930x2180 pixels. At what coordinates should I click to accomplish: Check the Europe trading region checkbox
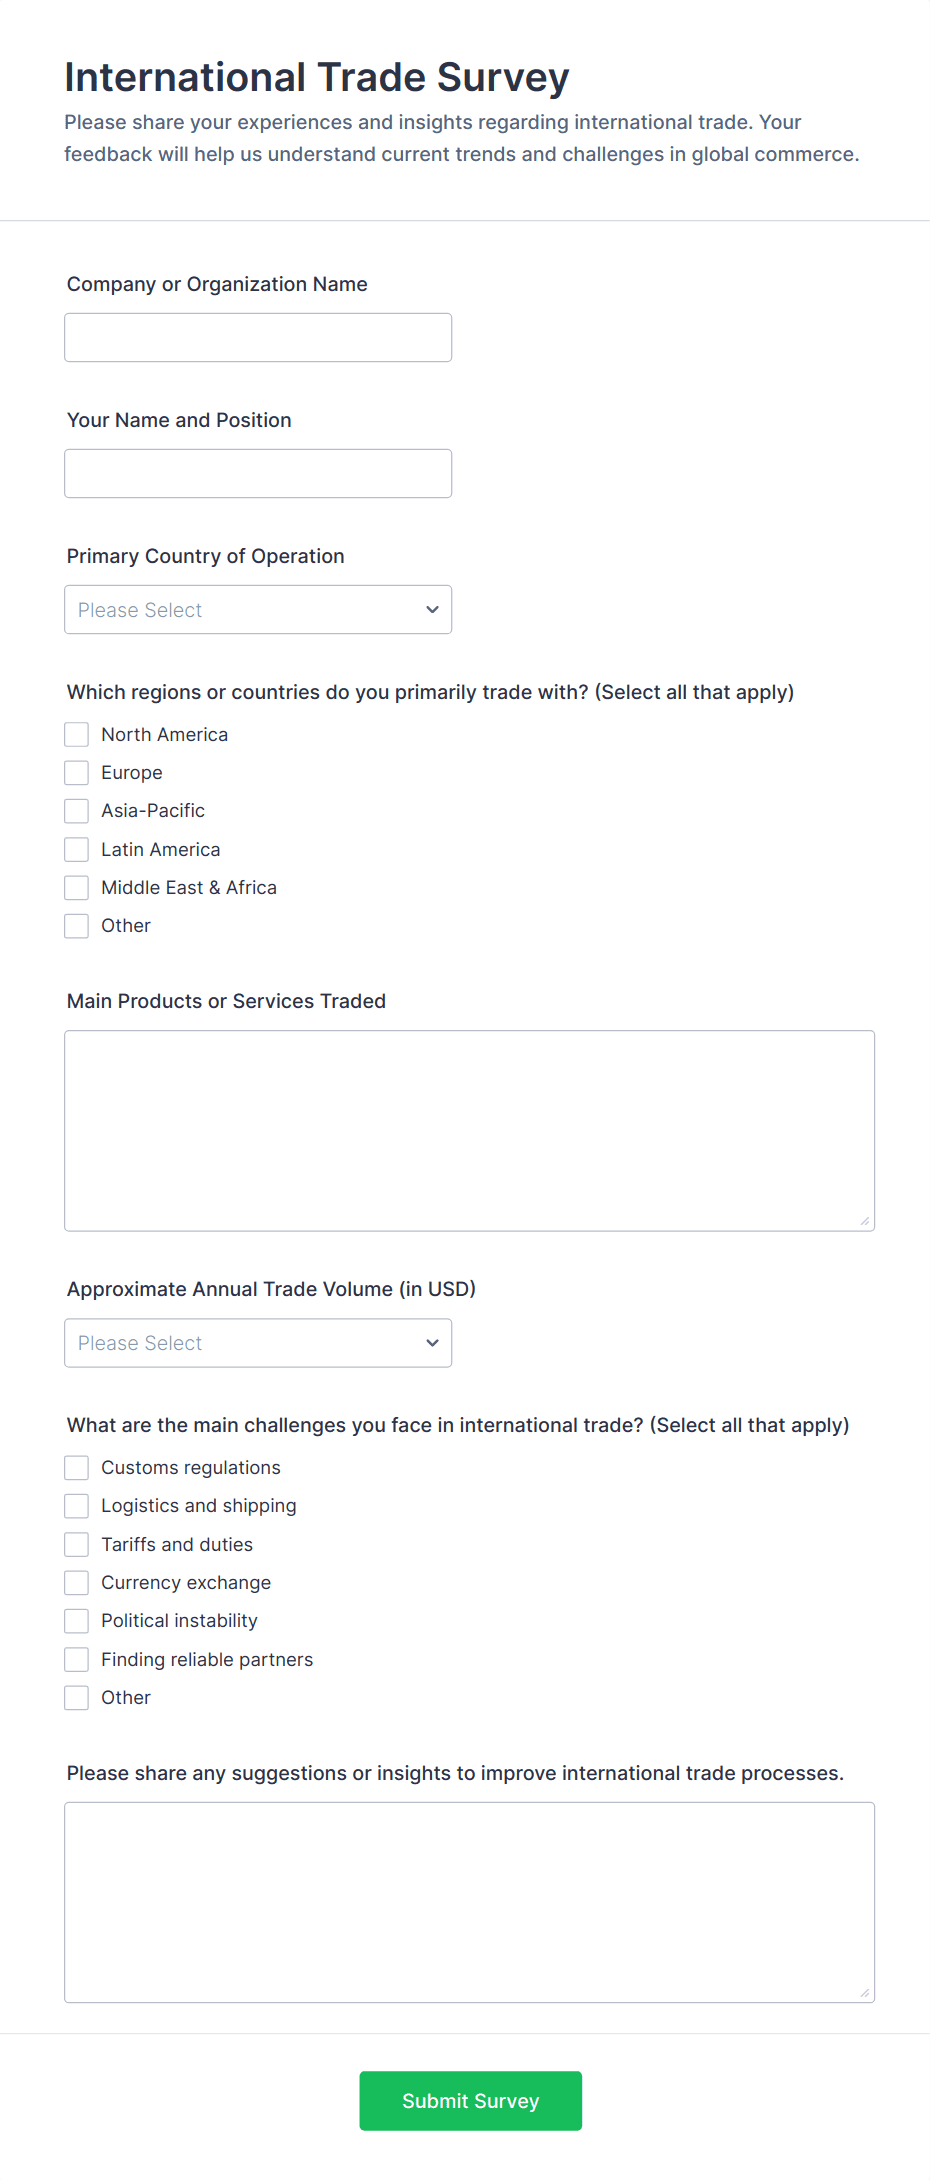76,772
